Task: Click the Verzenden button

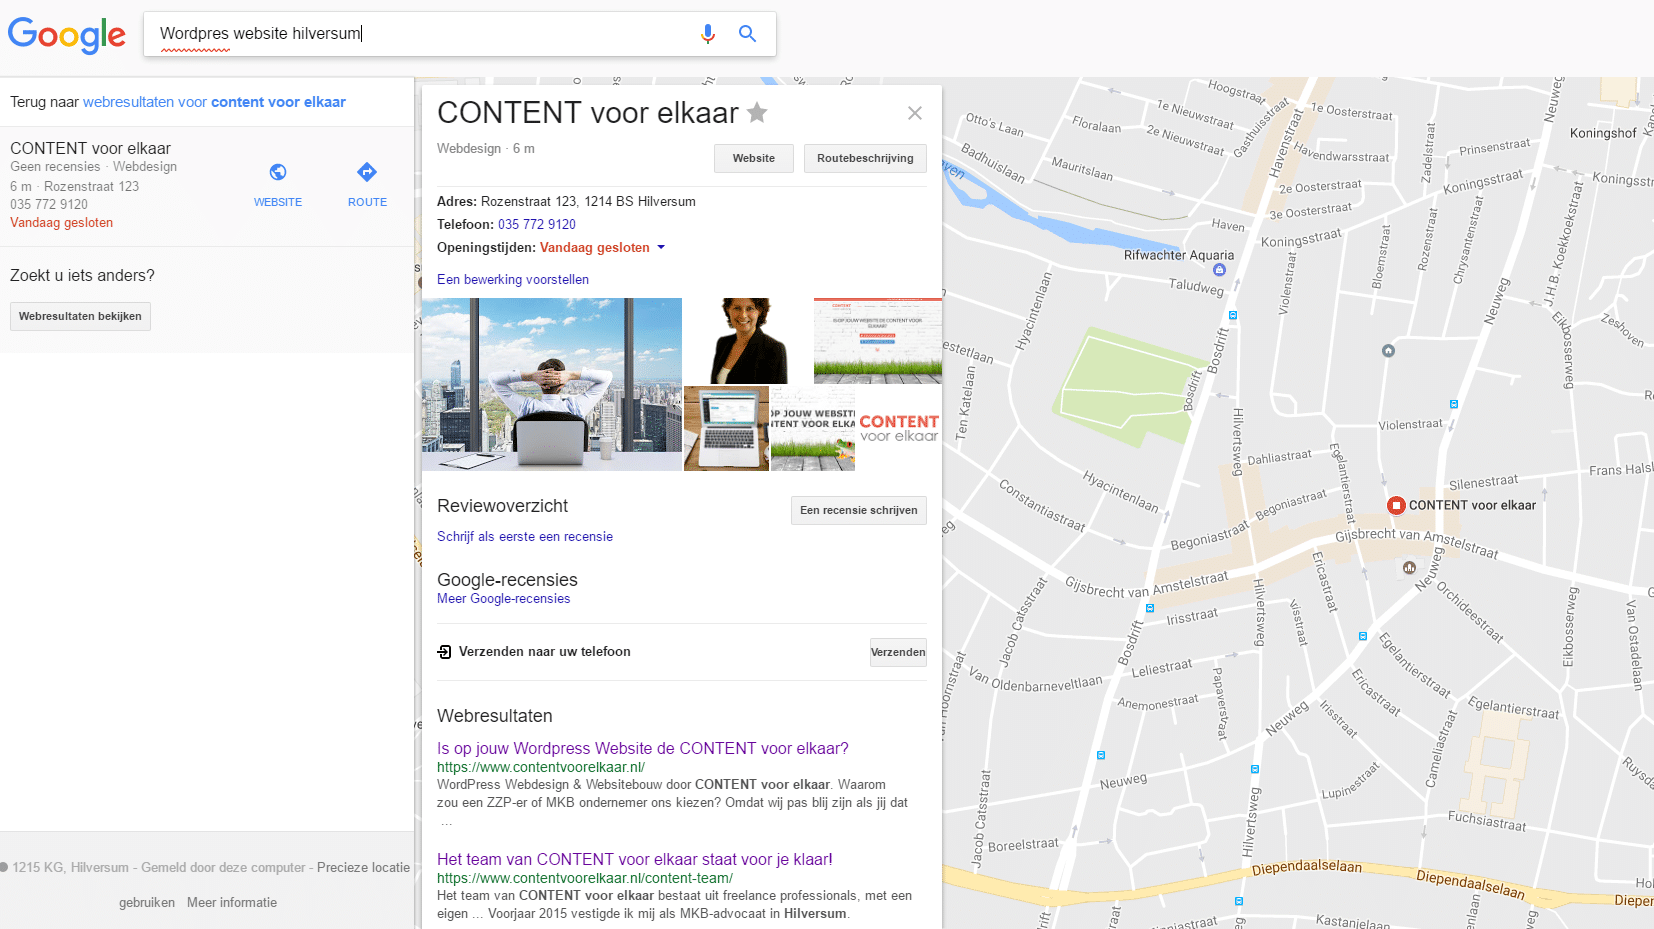Action: pyautogui.click(x=898, y=652)
